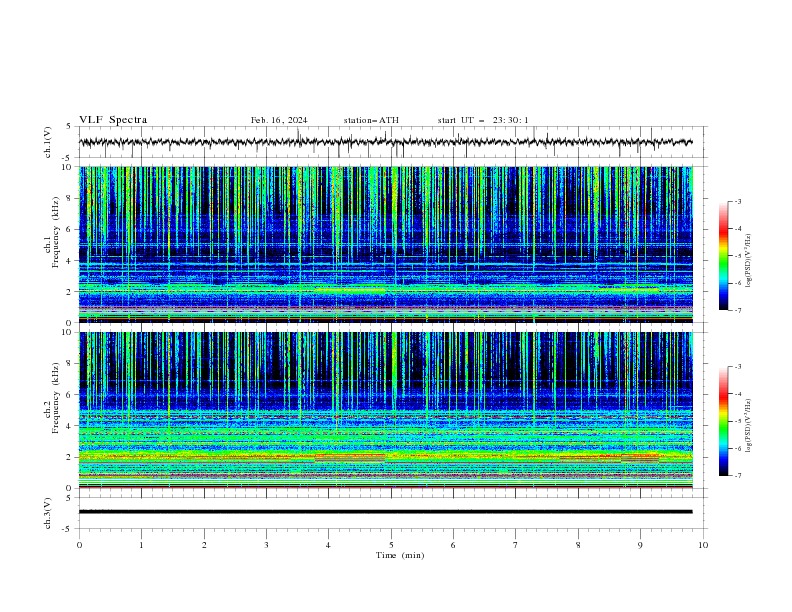Click the ch.2 spectrogram color bar
The width and height of the screenshot is (792, 612).
[723, 421]
